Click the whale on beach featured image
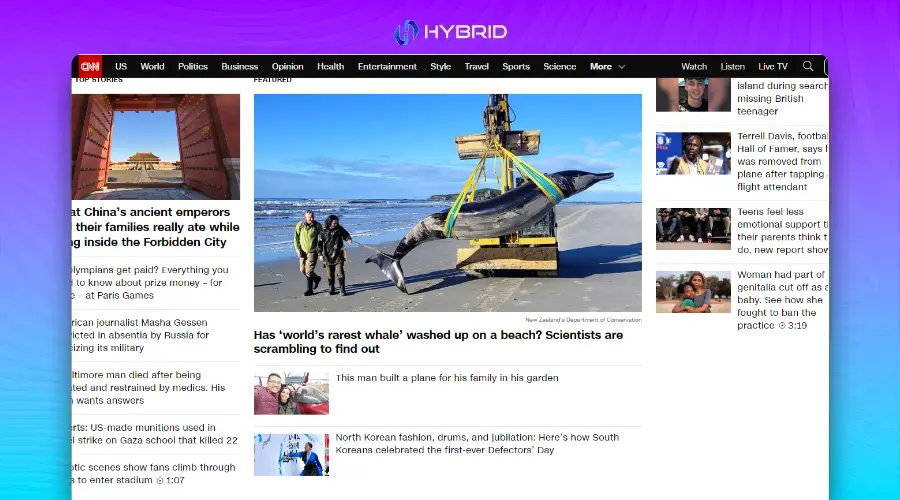900x500 pixels. click(x=448, y=203)
